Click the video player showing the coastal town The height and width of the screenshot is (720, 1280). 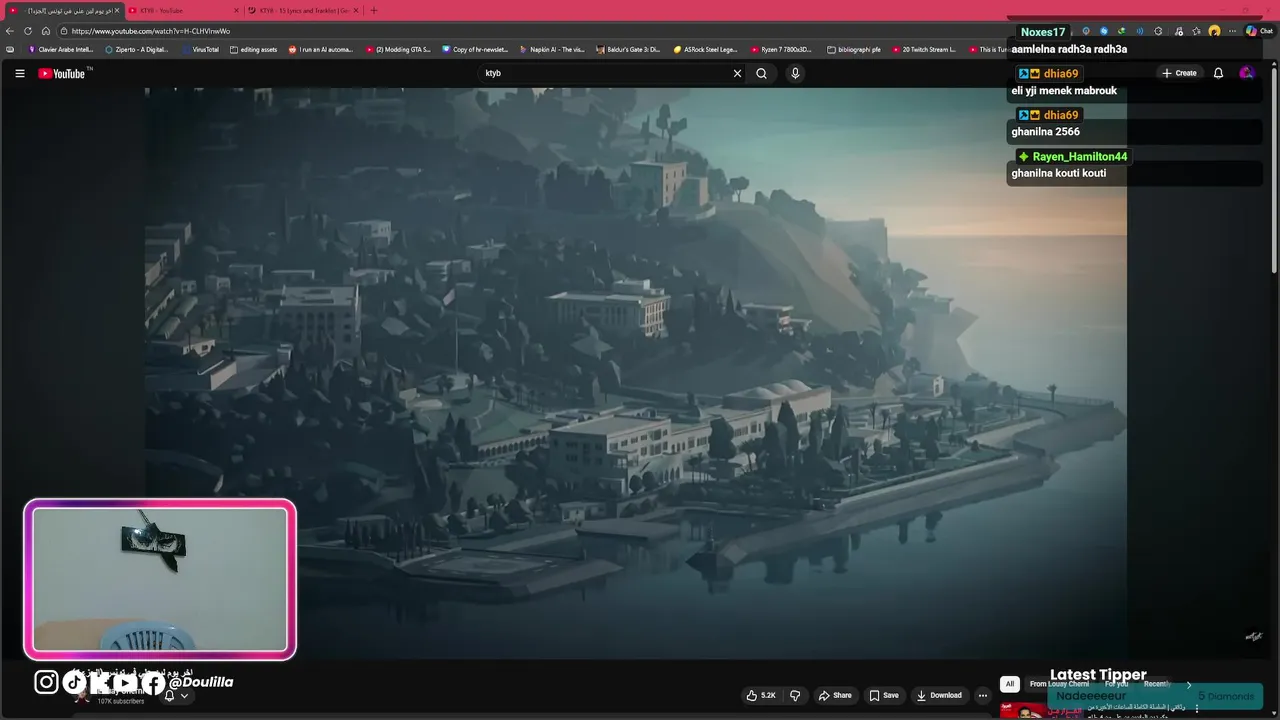coord(636,373)
